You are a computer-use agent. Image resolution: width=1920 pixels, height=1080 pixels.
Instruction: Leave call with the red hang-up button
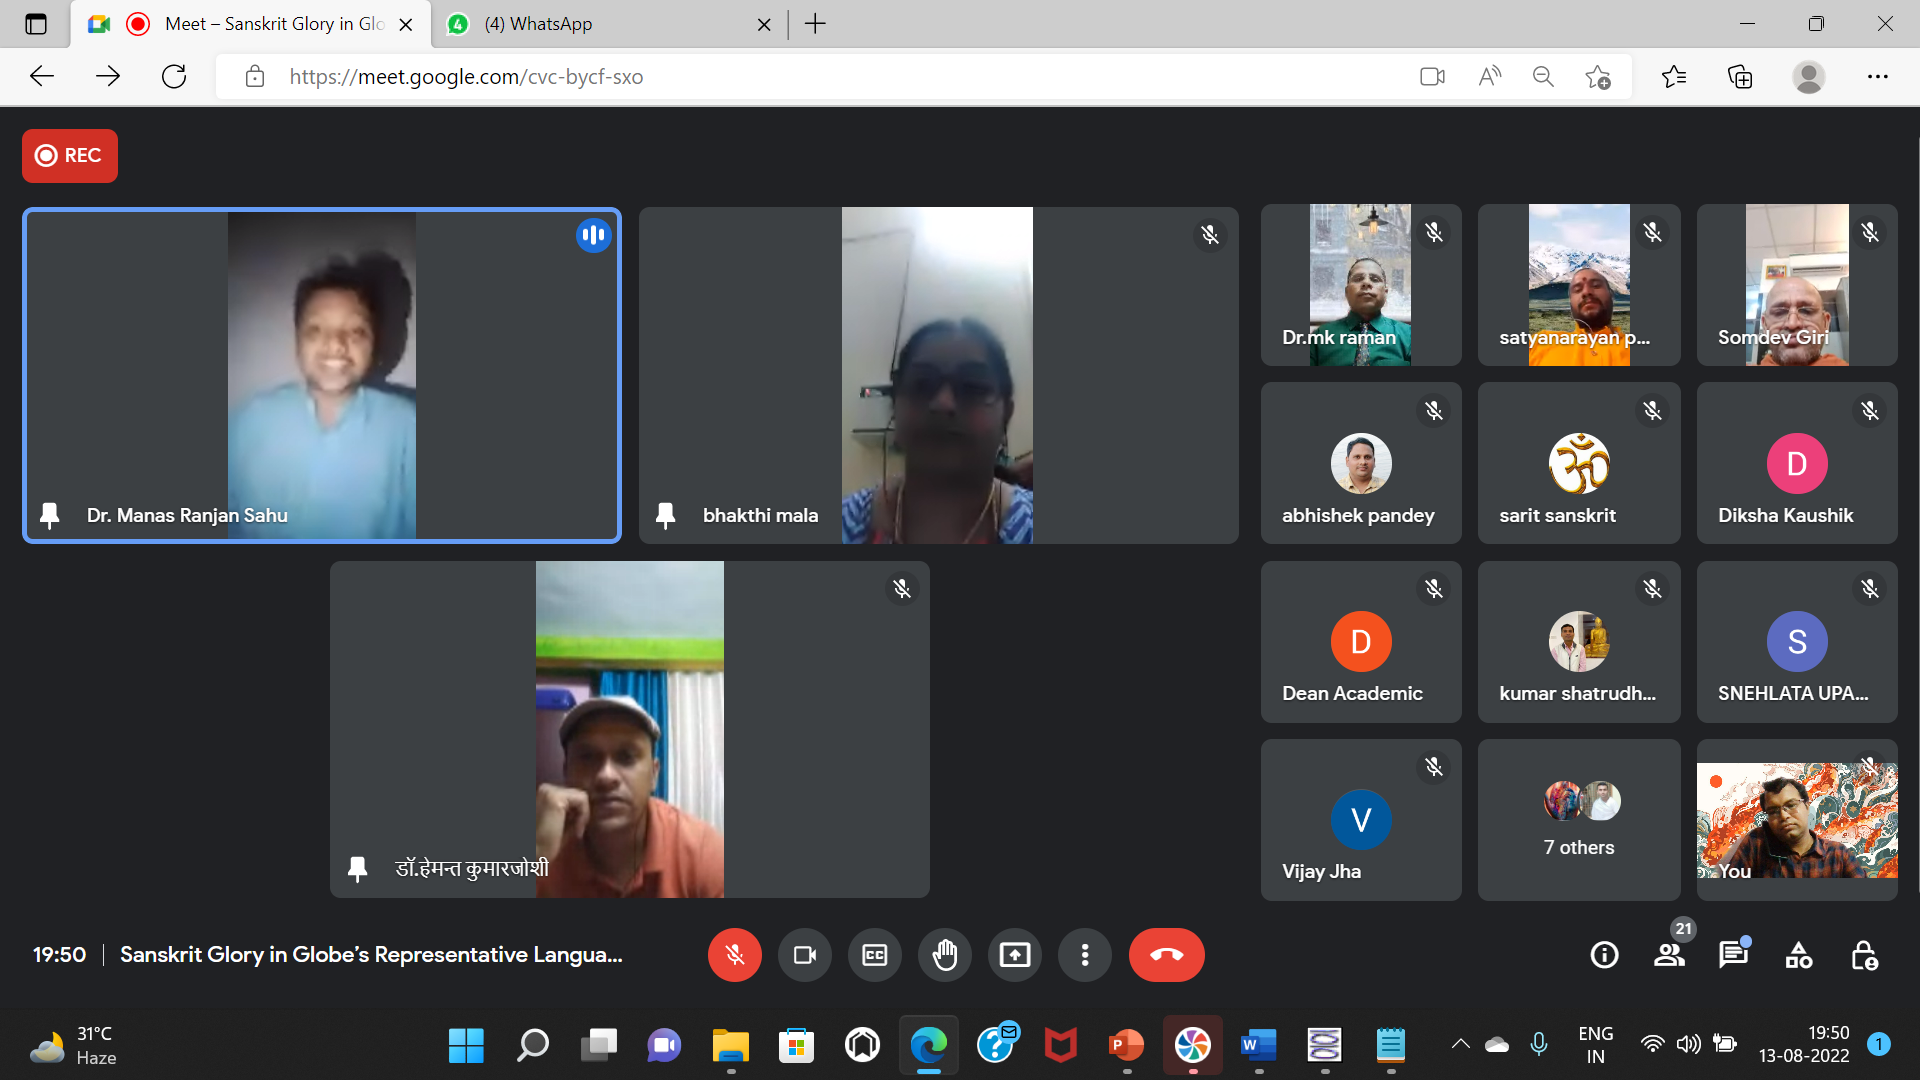pos(1166,955)
